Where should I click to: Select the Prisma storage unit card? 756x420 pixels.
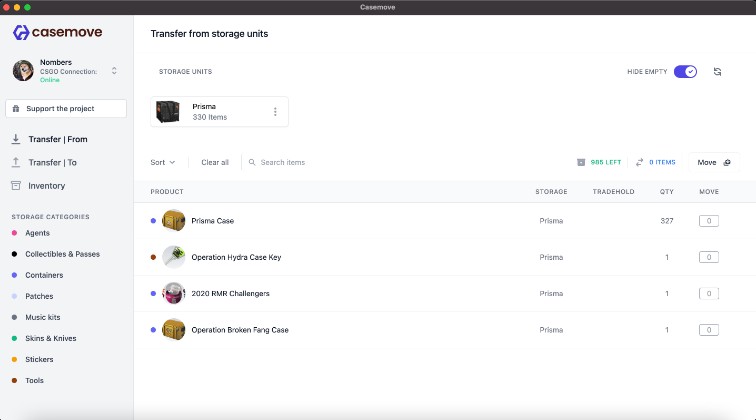point(219,112)
